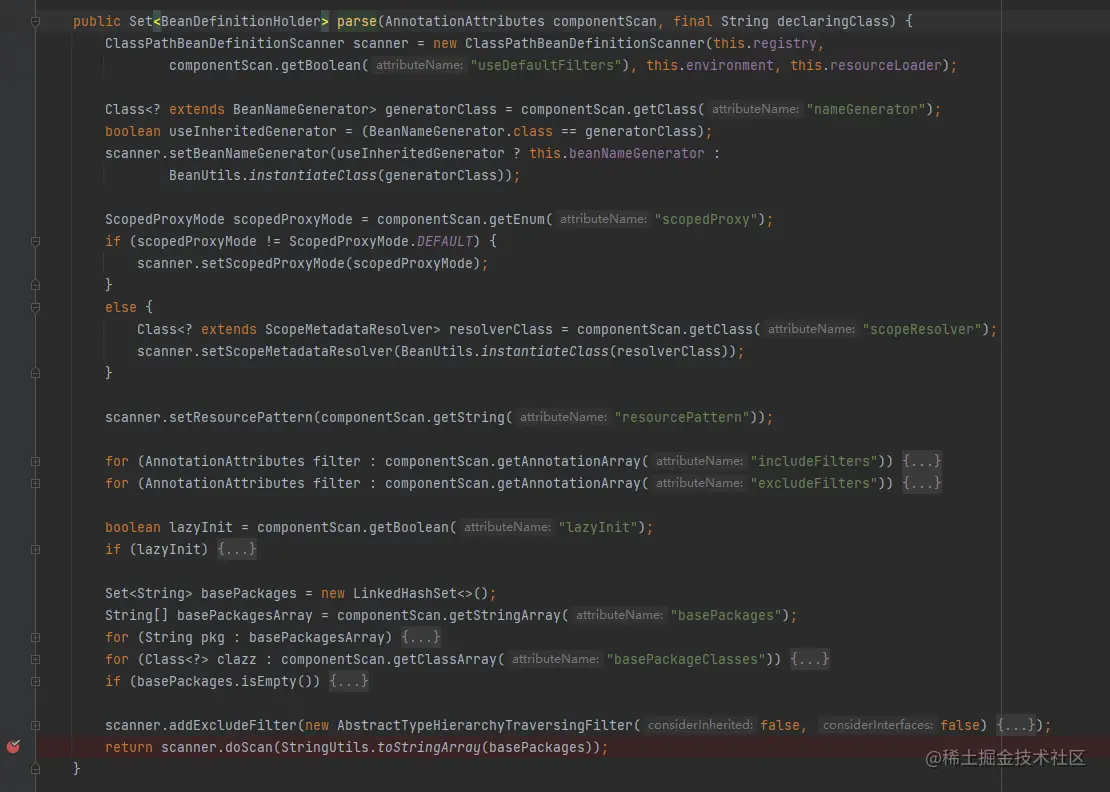Click the considerInherited parameter hint

[700, 725]
